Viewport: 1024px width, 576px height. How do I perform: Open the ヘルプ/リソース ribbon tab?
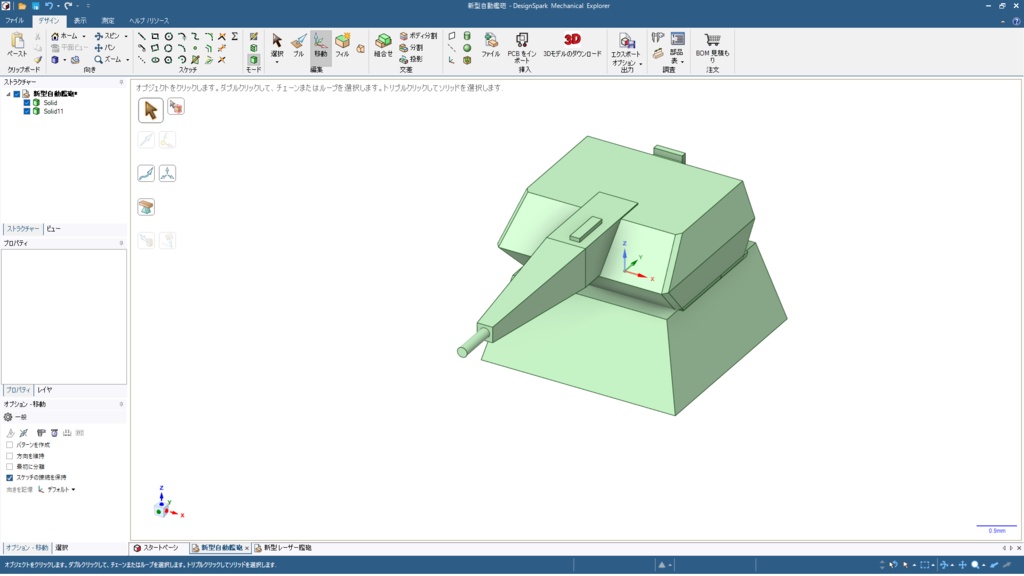(149, 21)
